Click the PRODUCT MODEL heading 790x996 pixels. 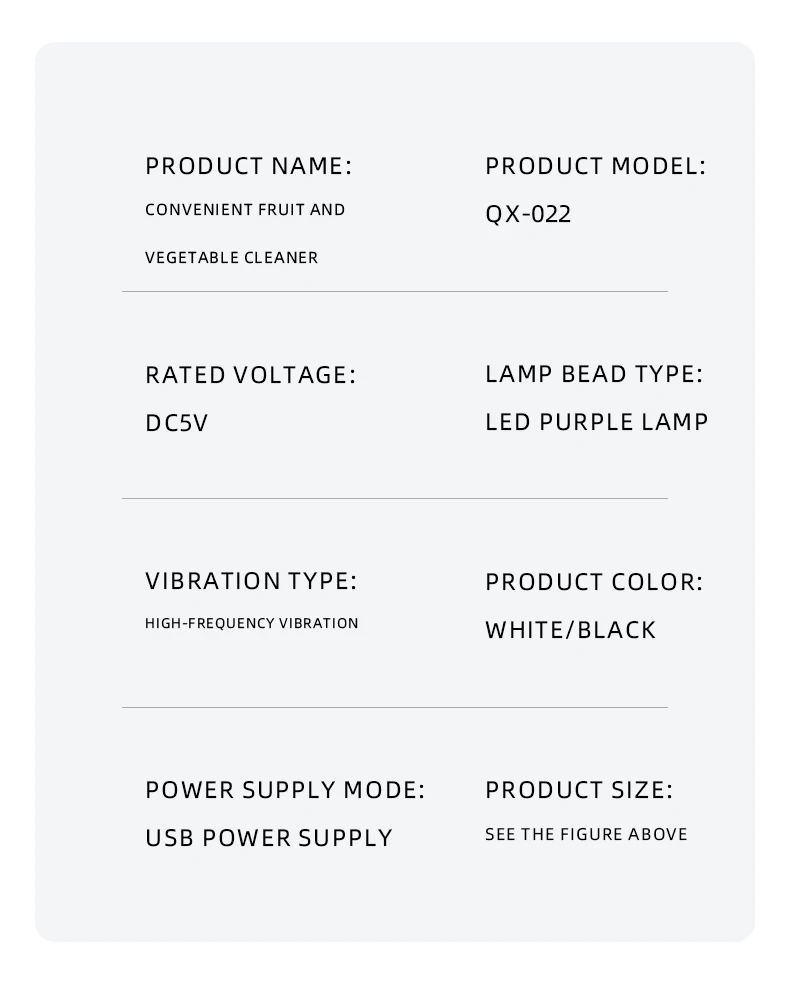596,166
